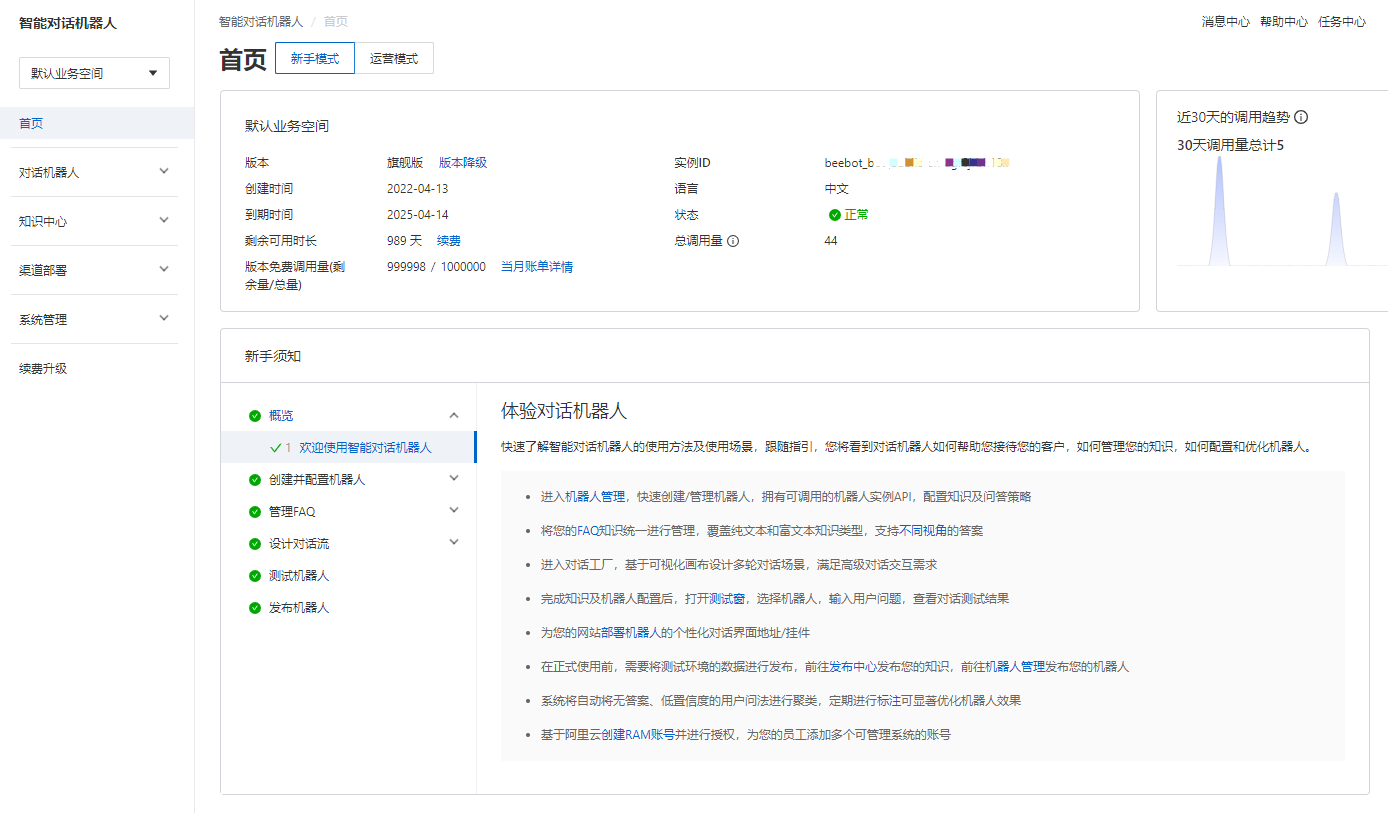Click green check icon beside 发布机器人
The image size is (1388, 813).
tap(255, 608)
